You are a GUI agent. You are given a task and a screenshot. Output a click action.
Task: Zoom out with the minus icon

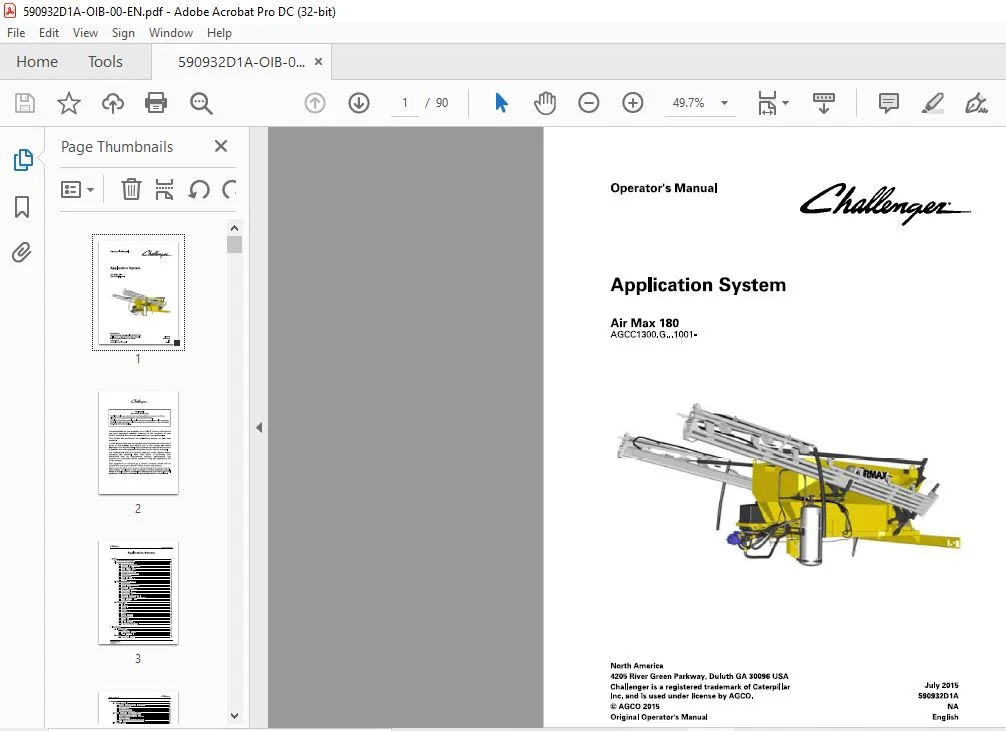pos(588,103)
